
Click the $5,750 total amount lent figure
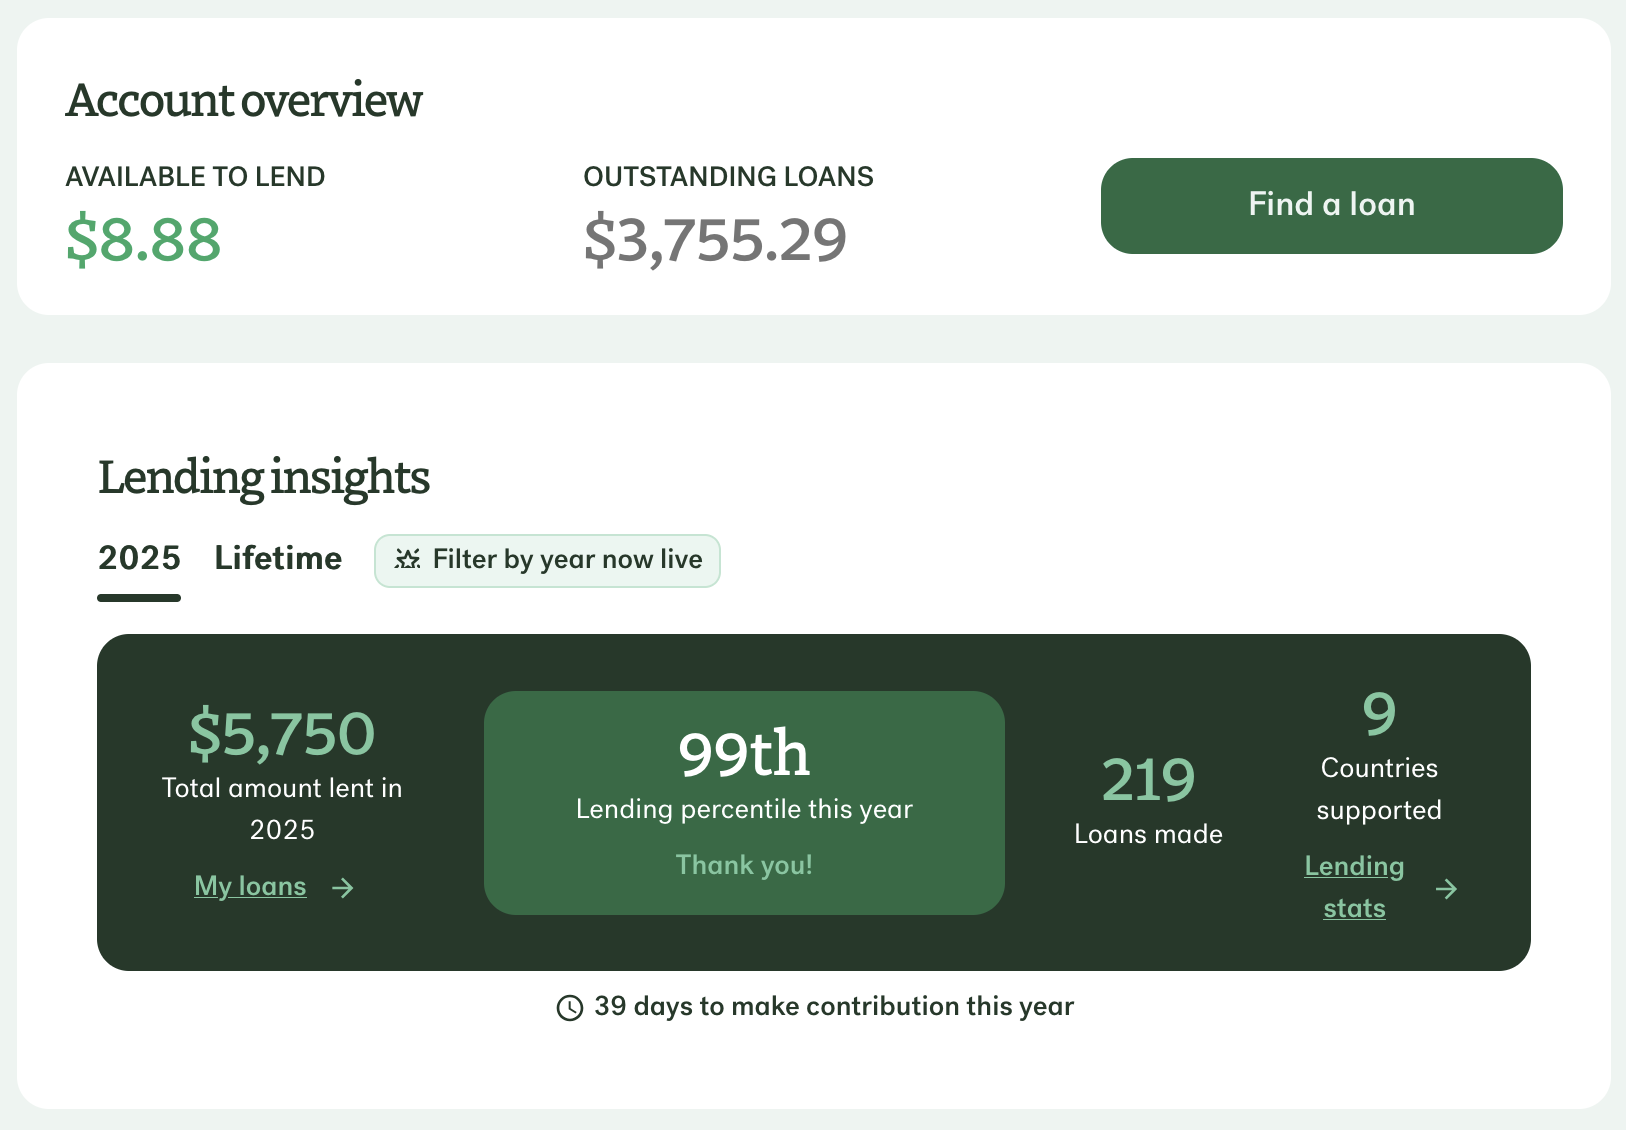coord(282,734)
